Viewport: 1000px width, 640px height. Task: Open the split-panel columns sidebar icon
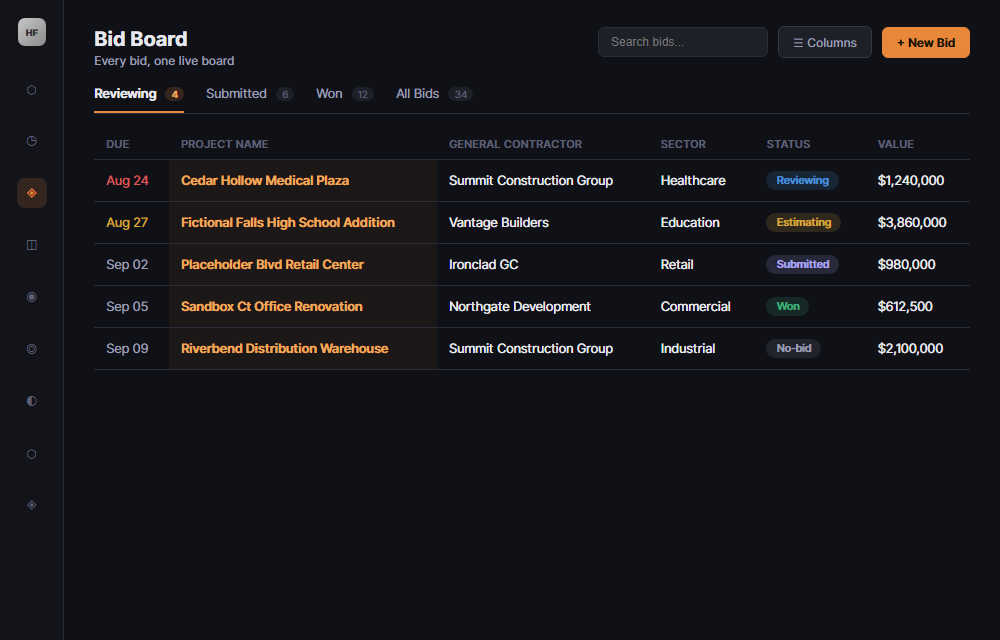[31, 245]
